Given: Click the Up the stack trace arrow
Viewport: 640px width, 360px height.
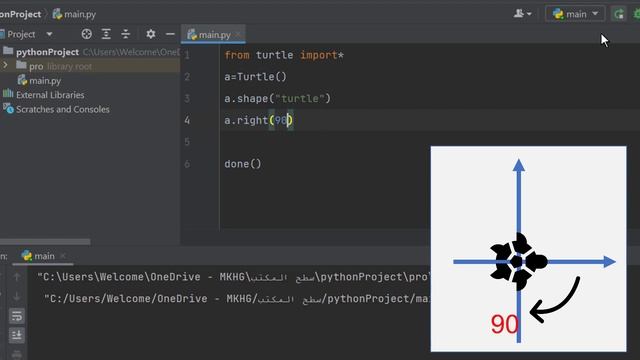Looking at the screenshot, I should 17,277.
